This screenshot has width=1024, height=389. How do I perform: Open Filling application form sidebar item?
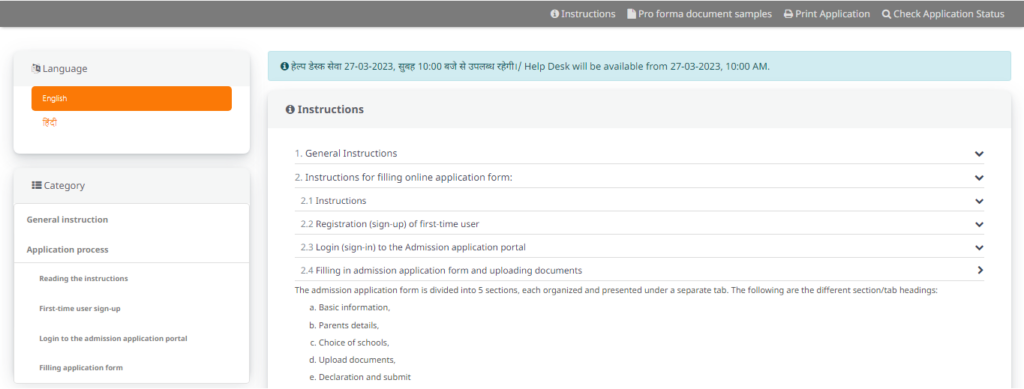pos(81,367)
